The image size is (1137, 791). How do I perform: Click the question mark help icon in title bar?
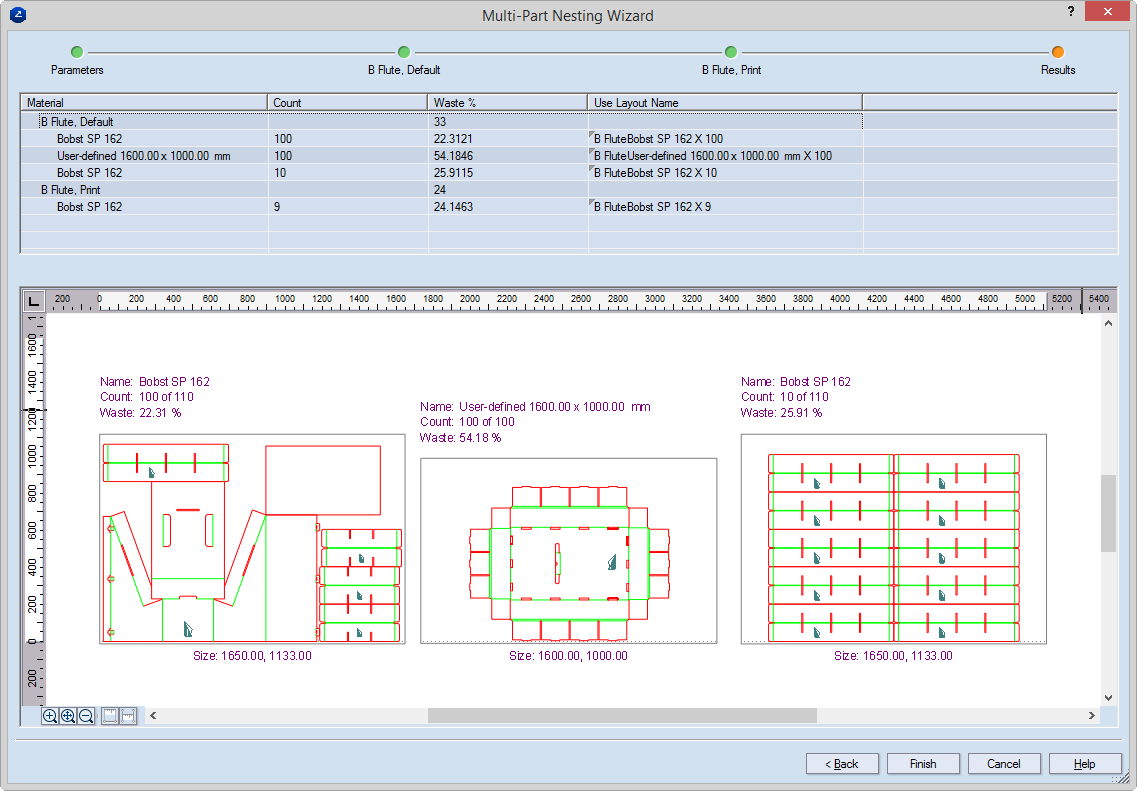tap(1071, 12)
